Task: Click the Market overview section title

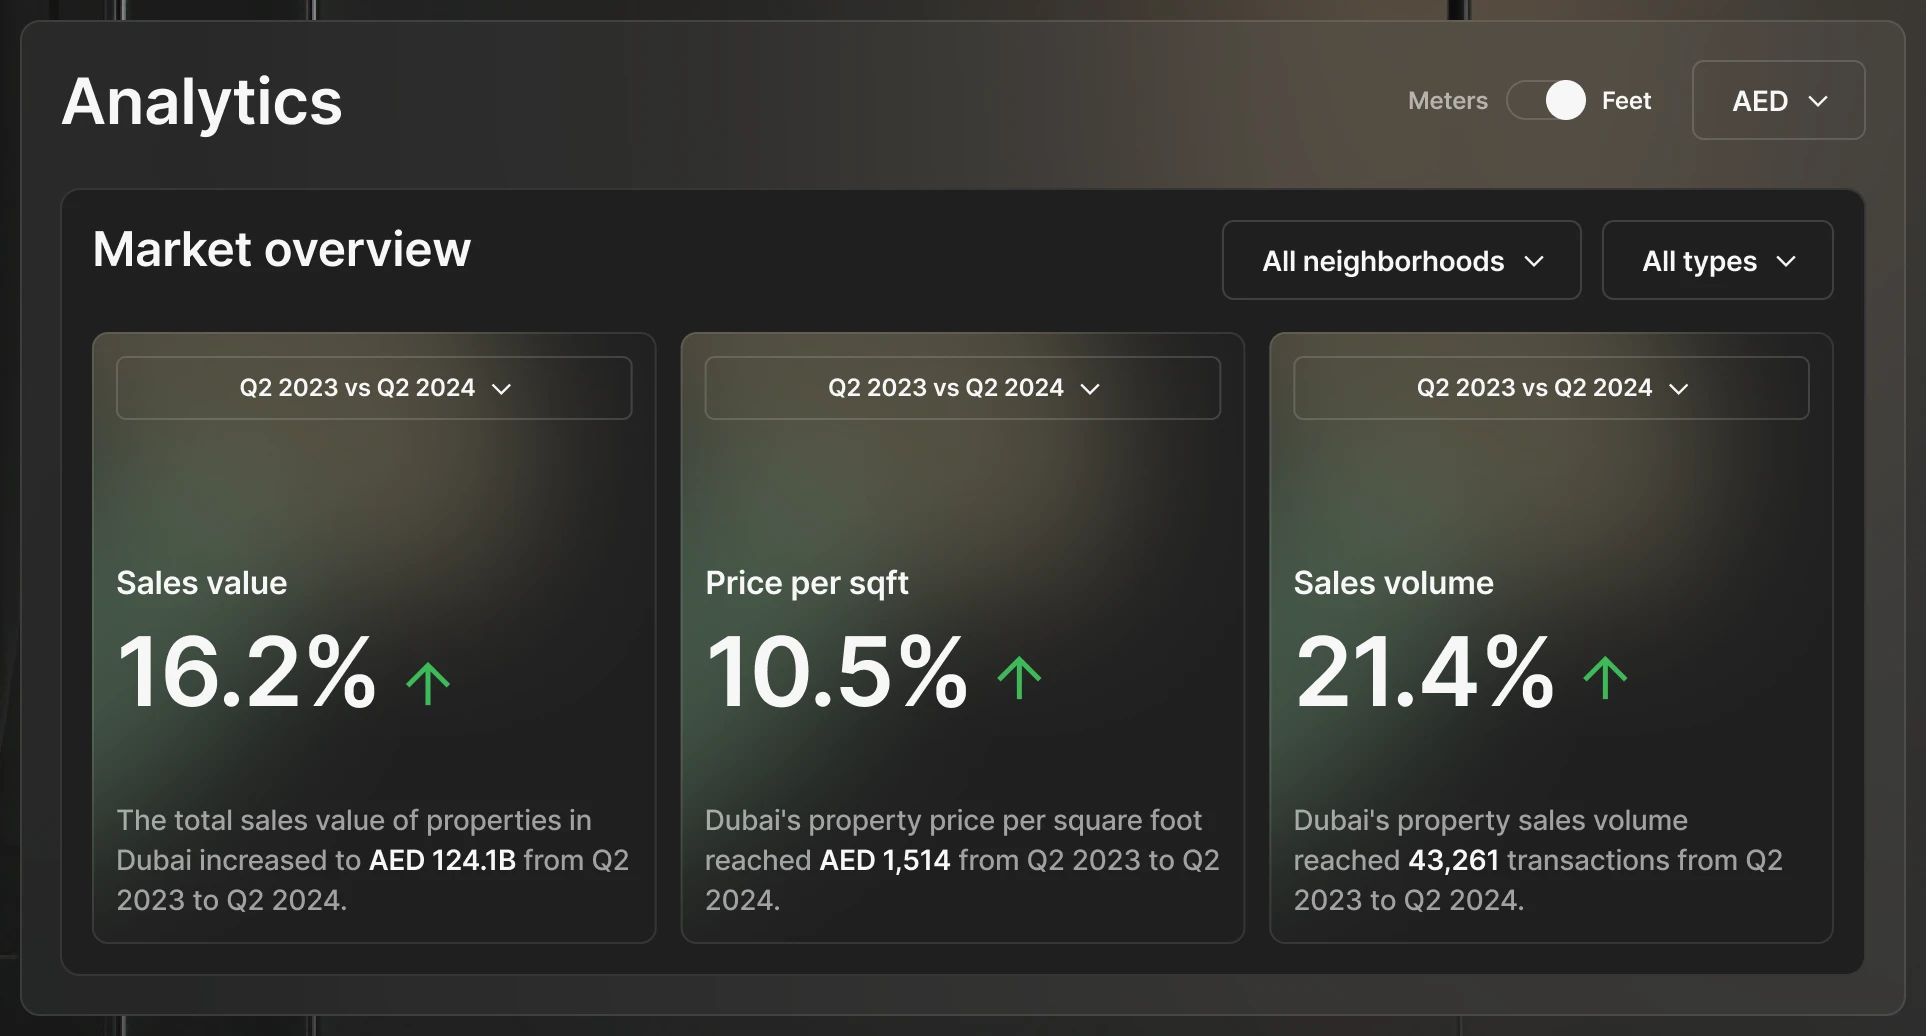Action: [x=282, y=249]
